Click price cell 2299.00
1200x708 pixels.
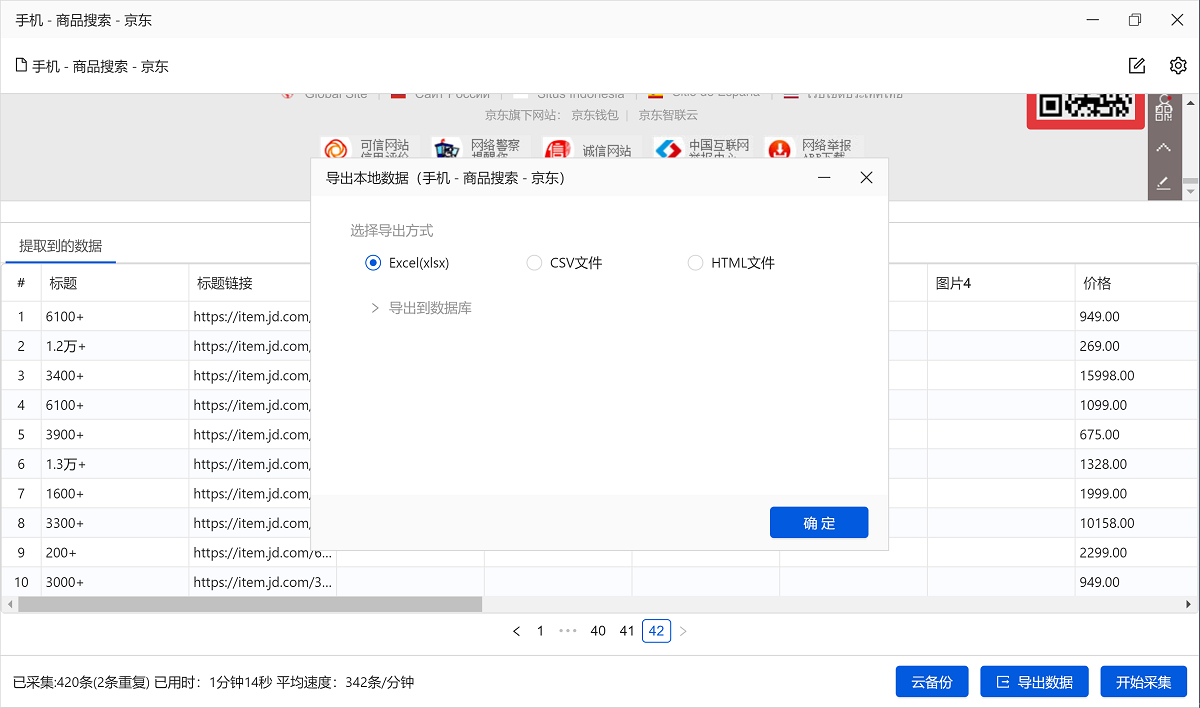1137,552
